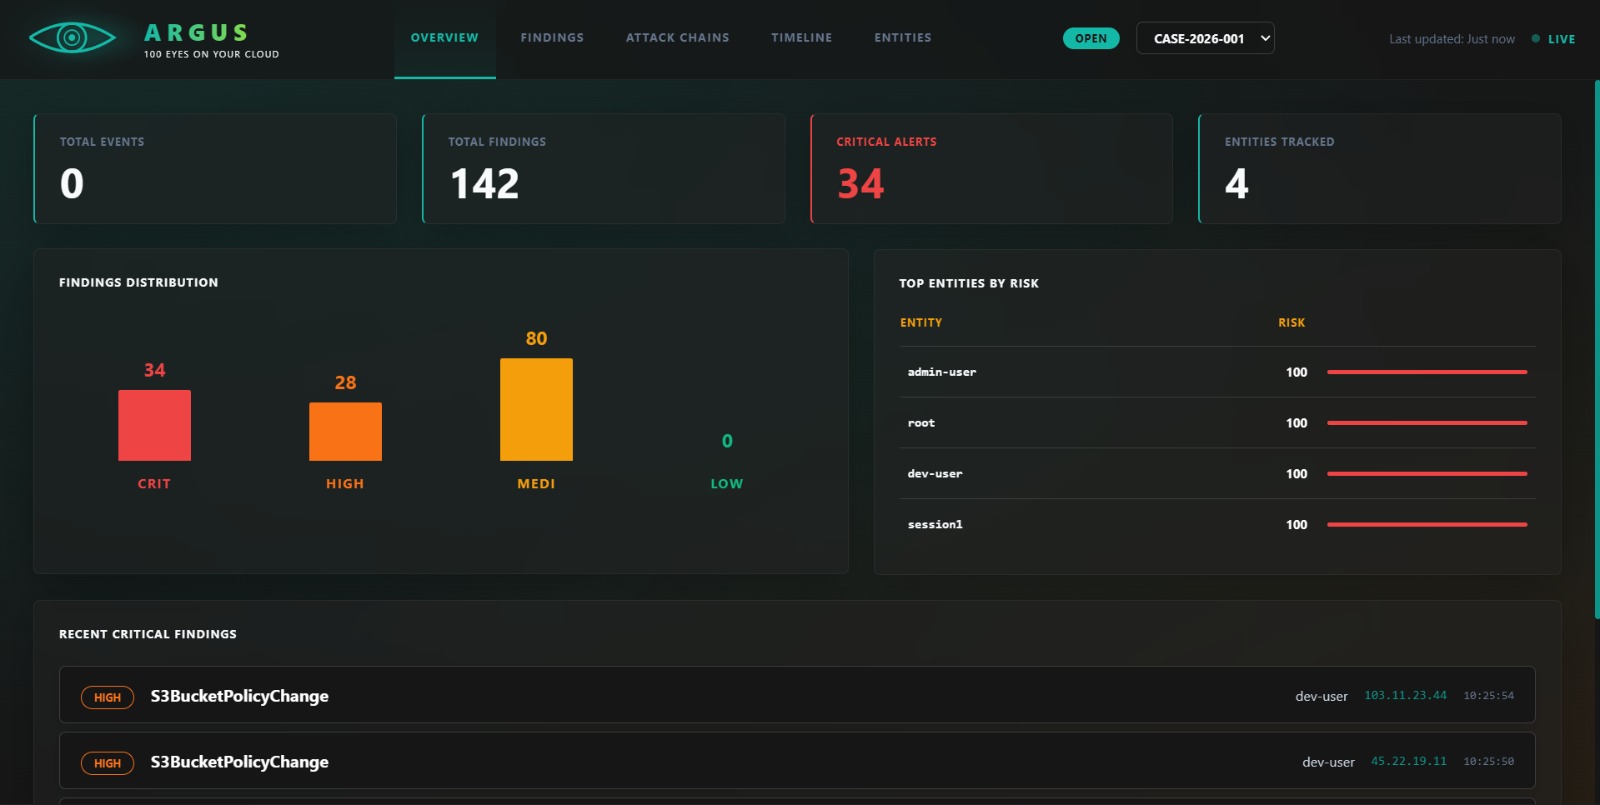Click the Findings Distribution heading

[138, 283]
